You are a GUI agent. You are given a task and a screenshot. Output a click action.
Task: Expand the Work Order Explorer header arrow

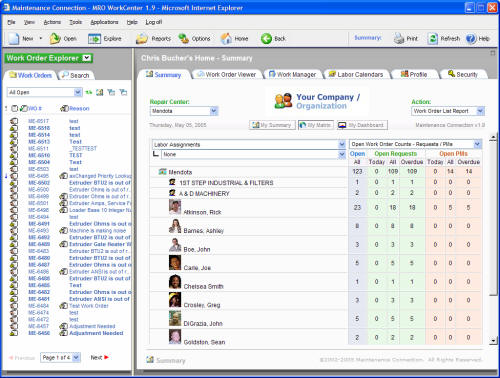87,58
